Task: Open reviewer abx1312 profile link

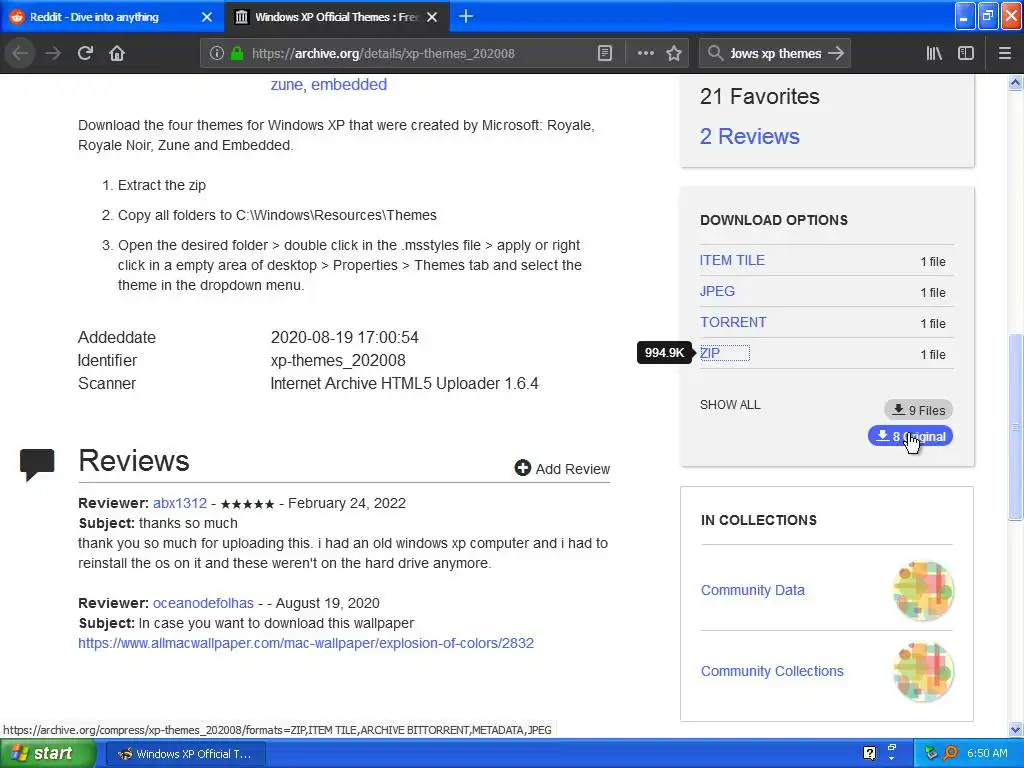Action: (180, 504)
